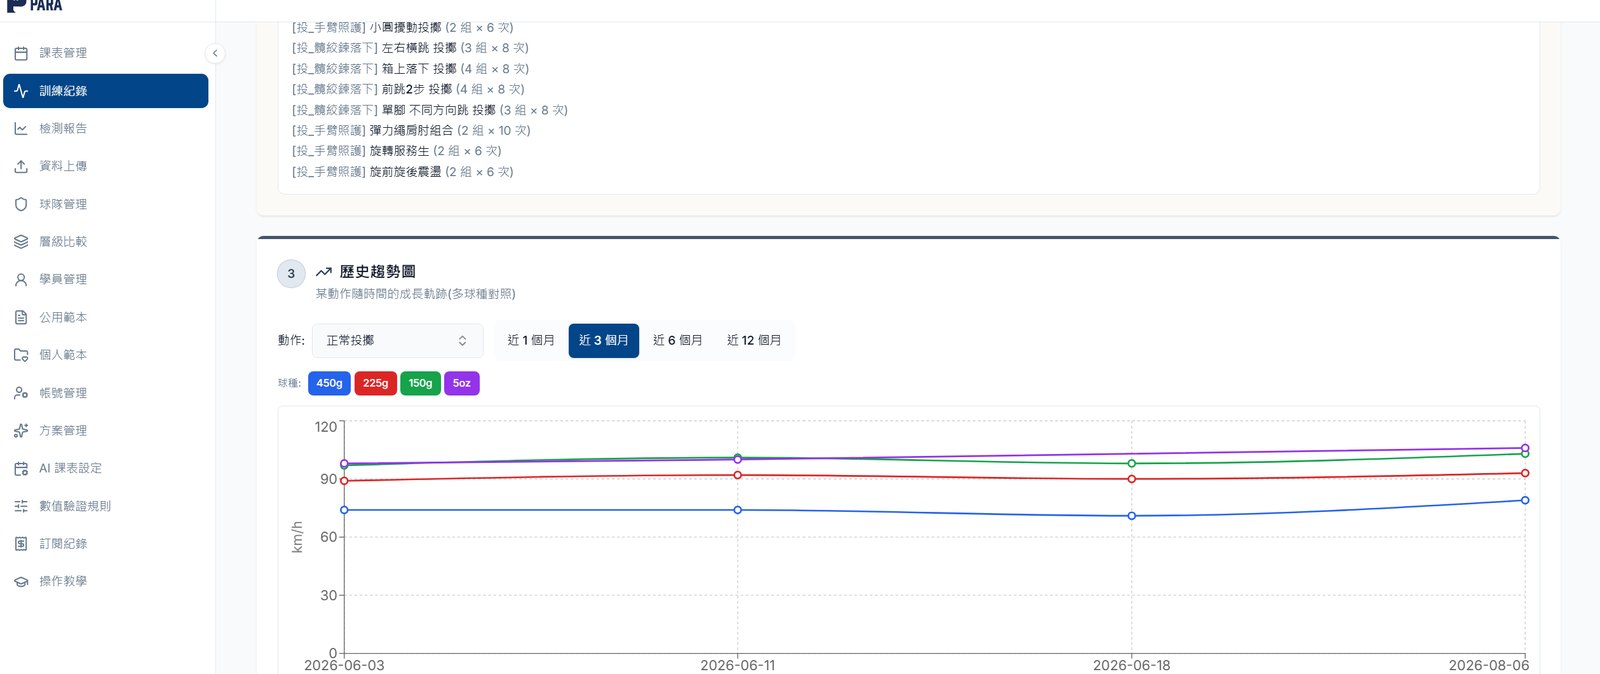Click the 資料上傳 upload icon
Screen dimensions: 1600x674
click(x=21, y=166)
